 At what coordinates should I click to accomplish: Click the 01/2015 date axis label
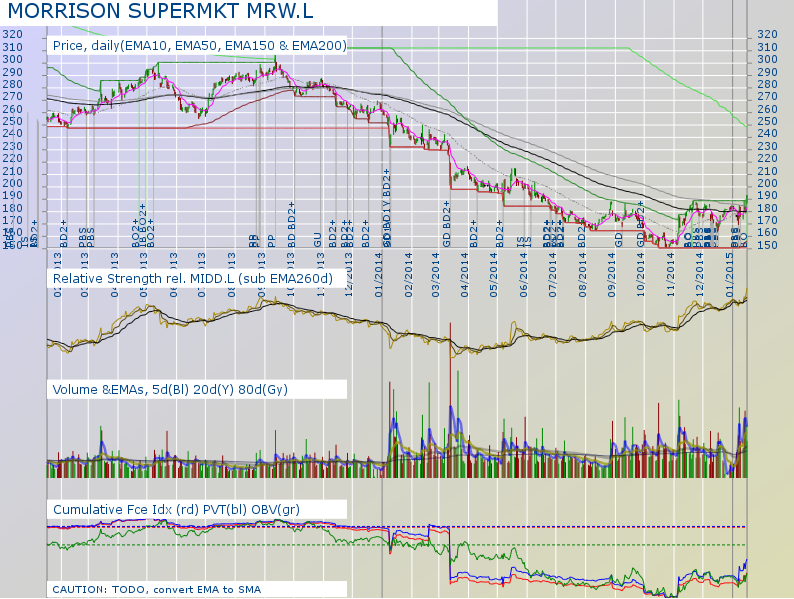click(x=730, y=275)
